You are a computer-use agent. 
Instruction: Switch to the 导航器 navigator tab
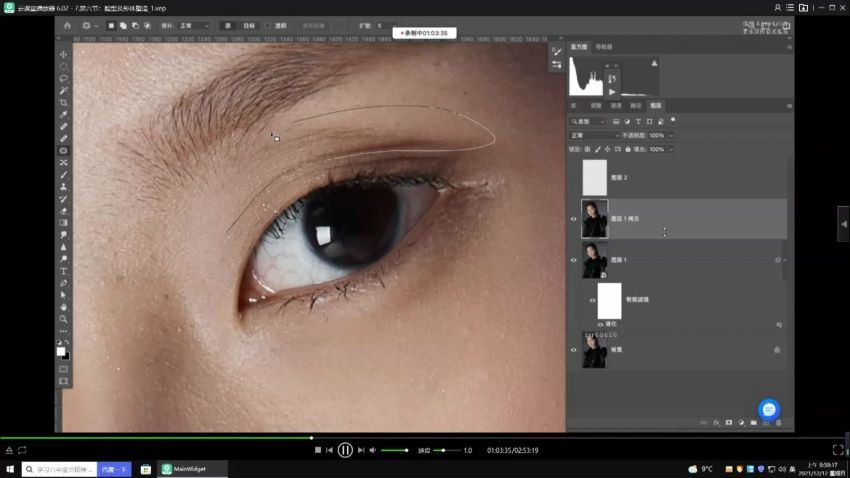pos(604,47)
